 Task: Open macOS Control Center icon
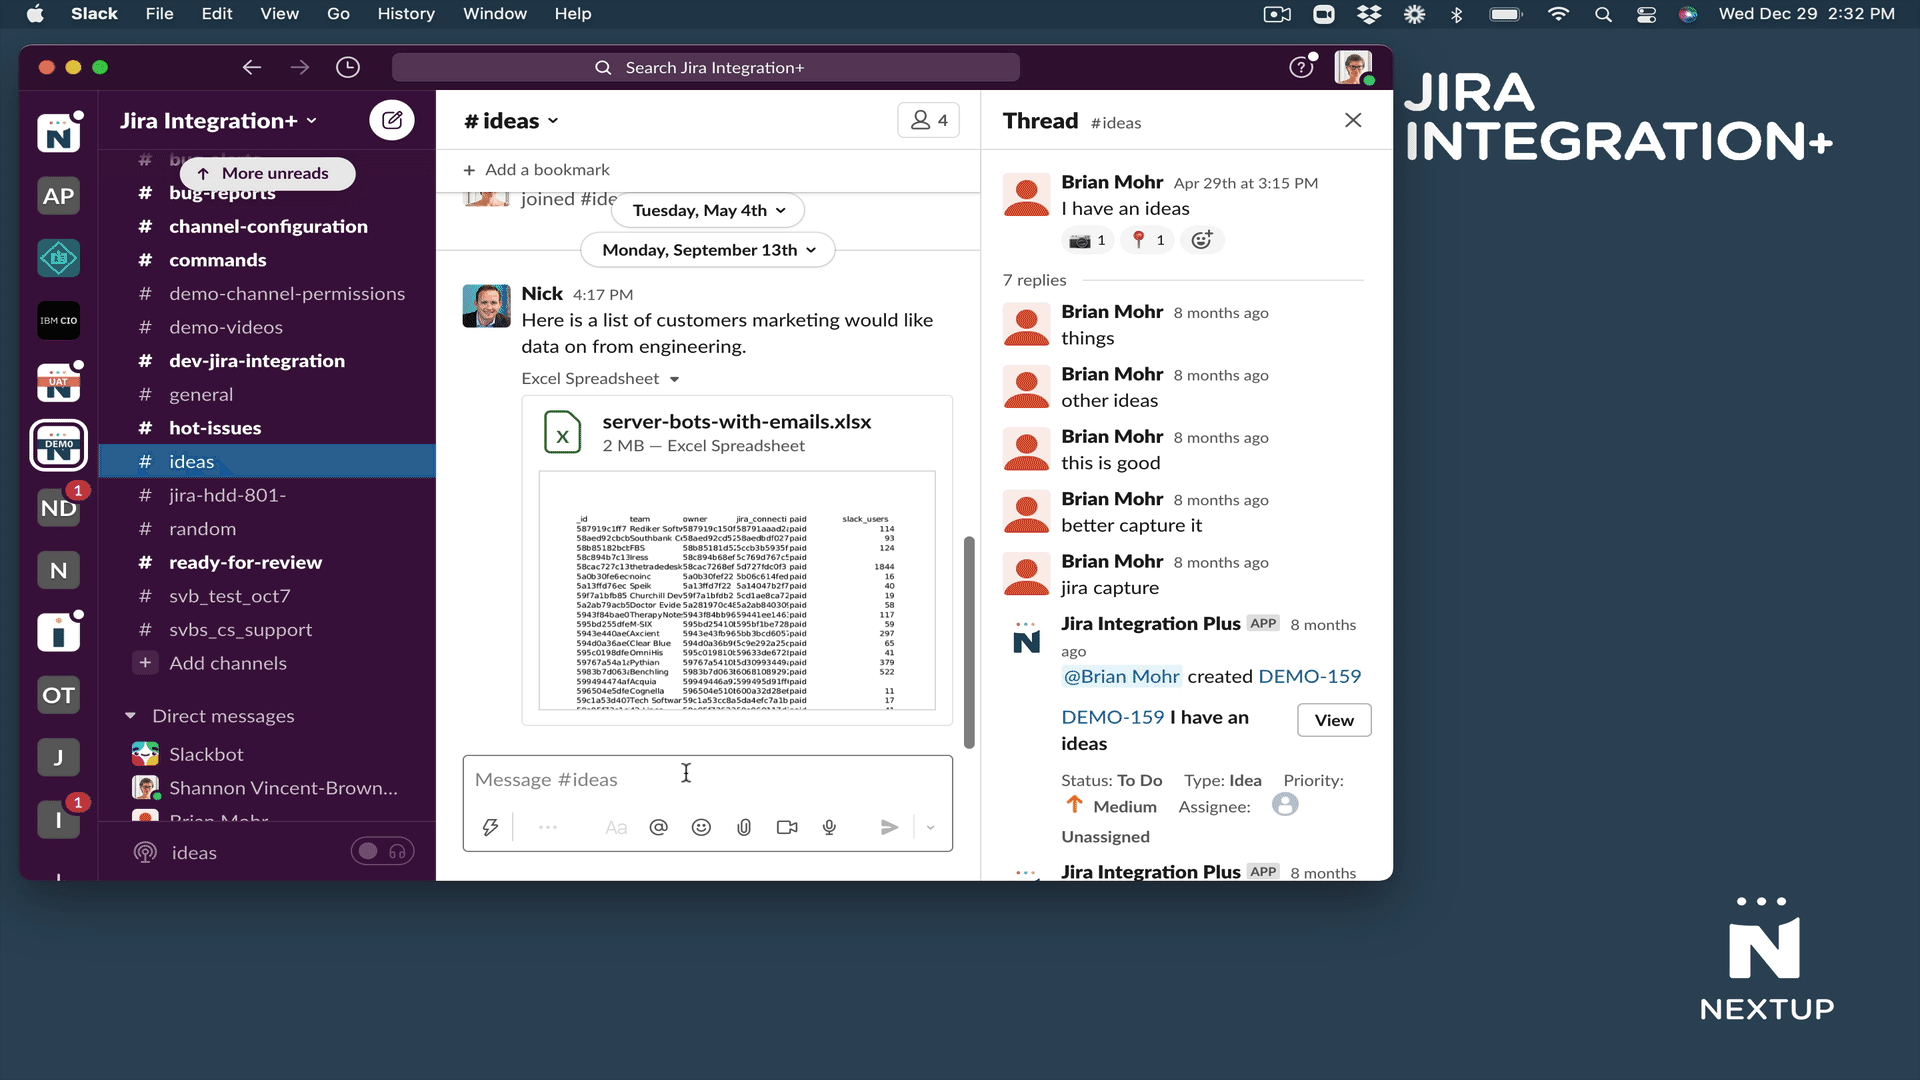point(1646,14)
